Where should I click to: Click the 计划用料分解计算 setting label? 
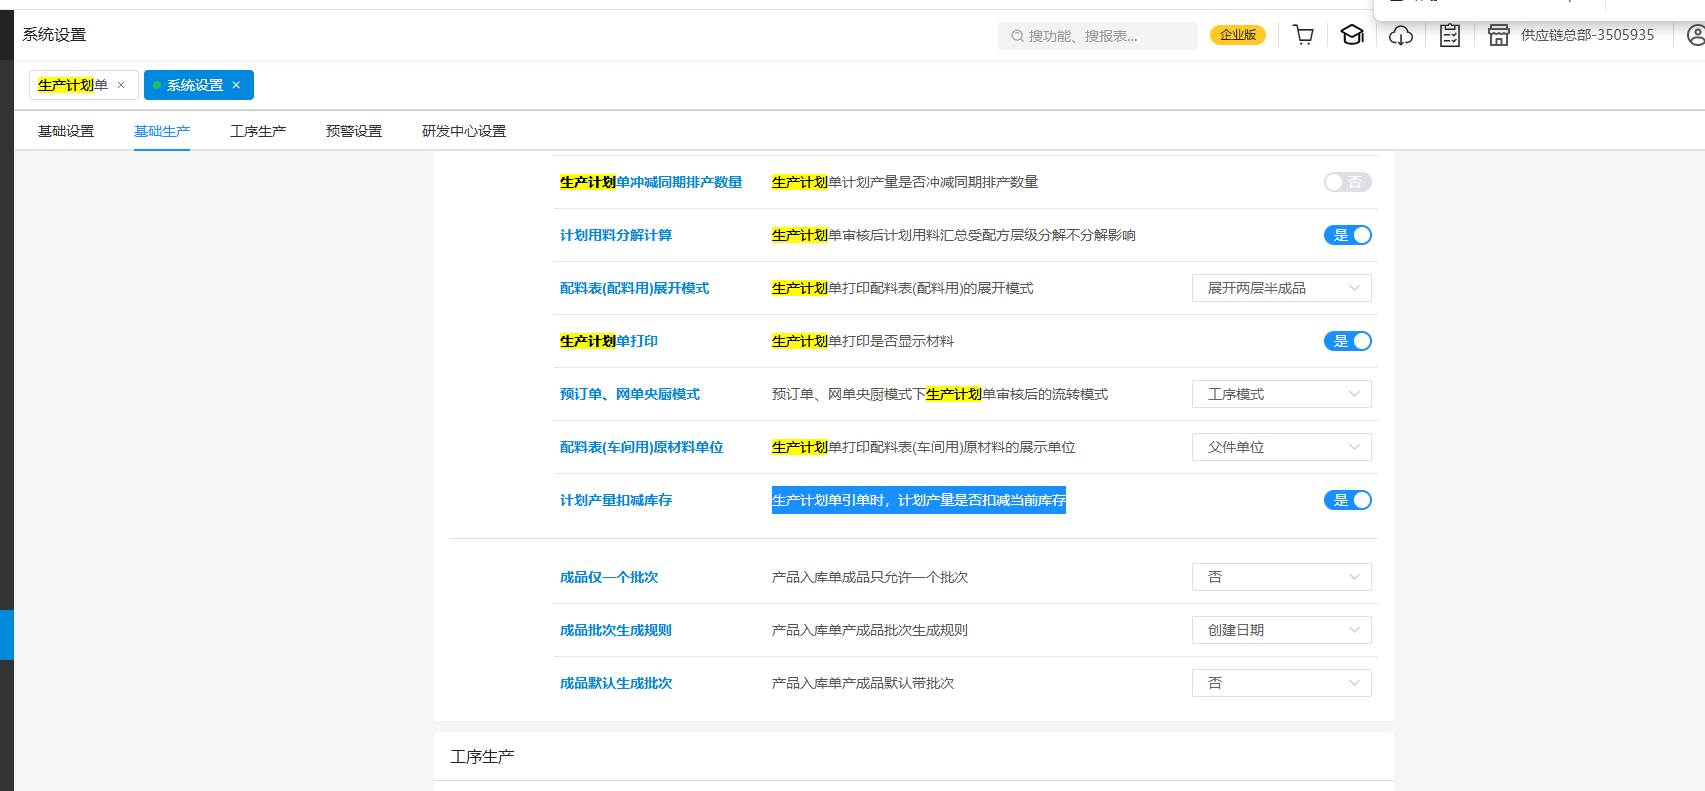[616, 235]
